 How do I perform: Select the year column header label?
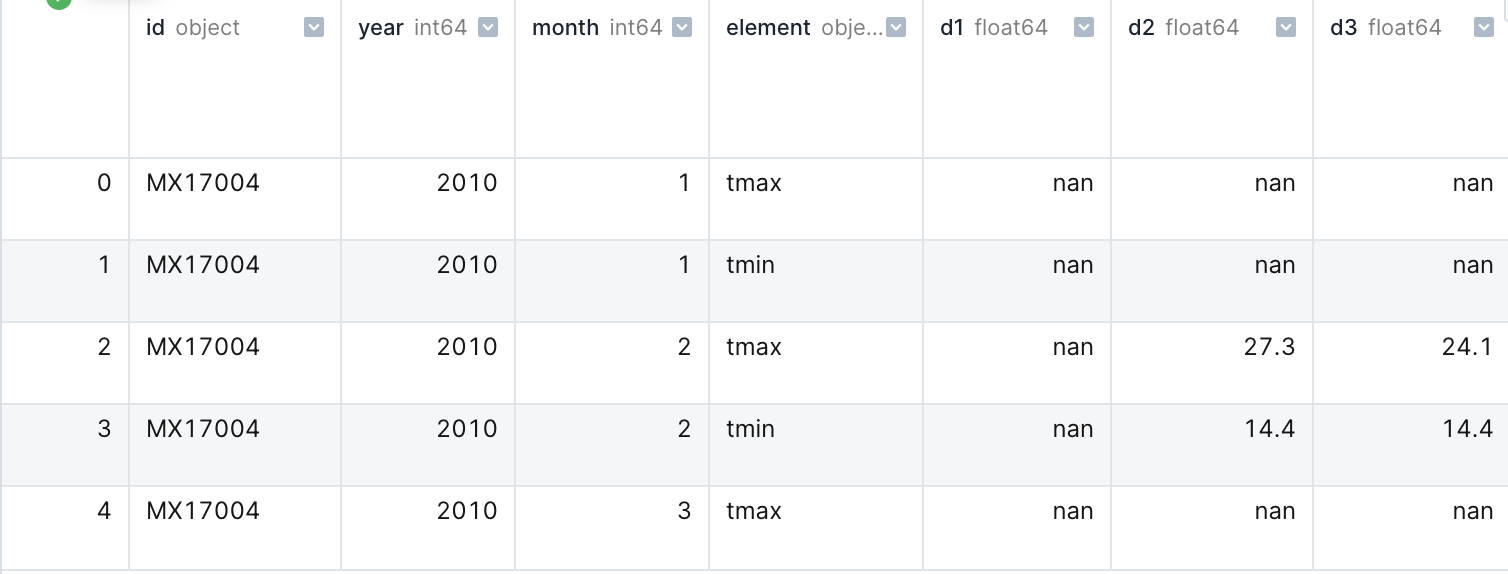coord(381,28)
